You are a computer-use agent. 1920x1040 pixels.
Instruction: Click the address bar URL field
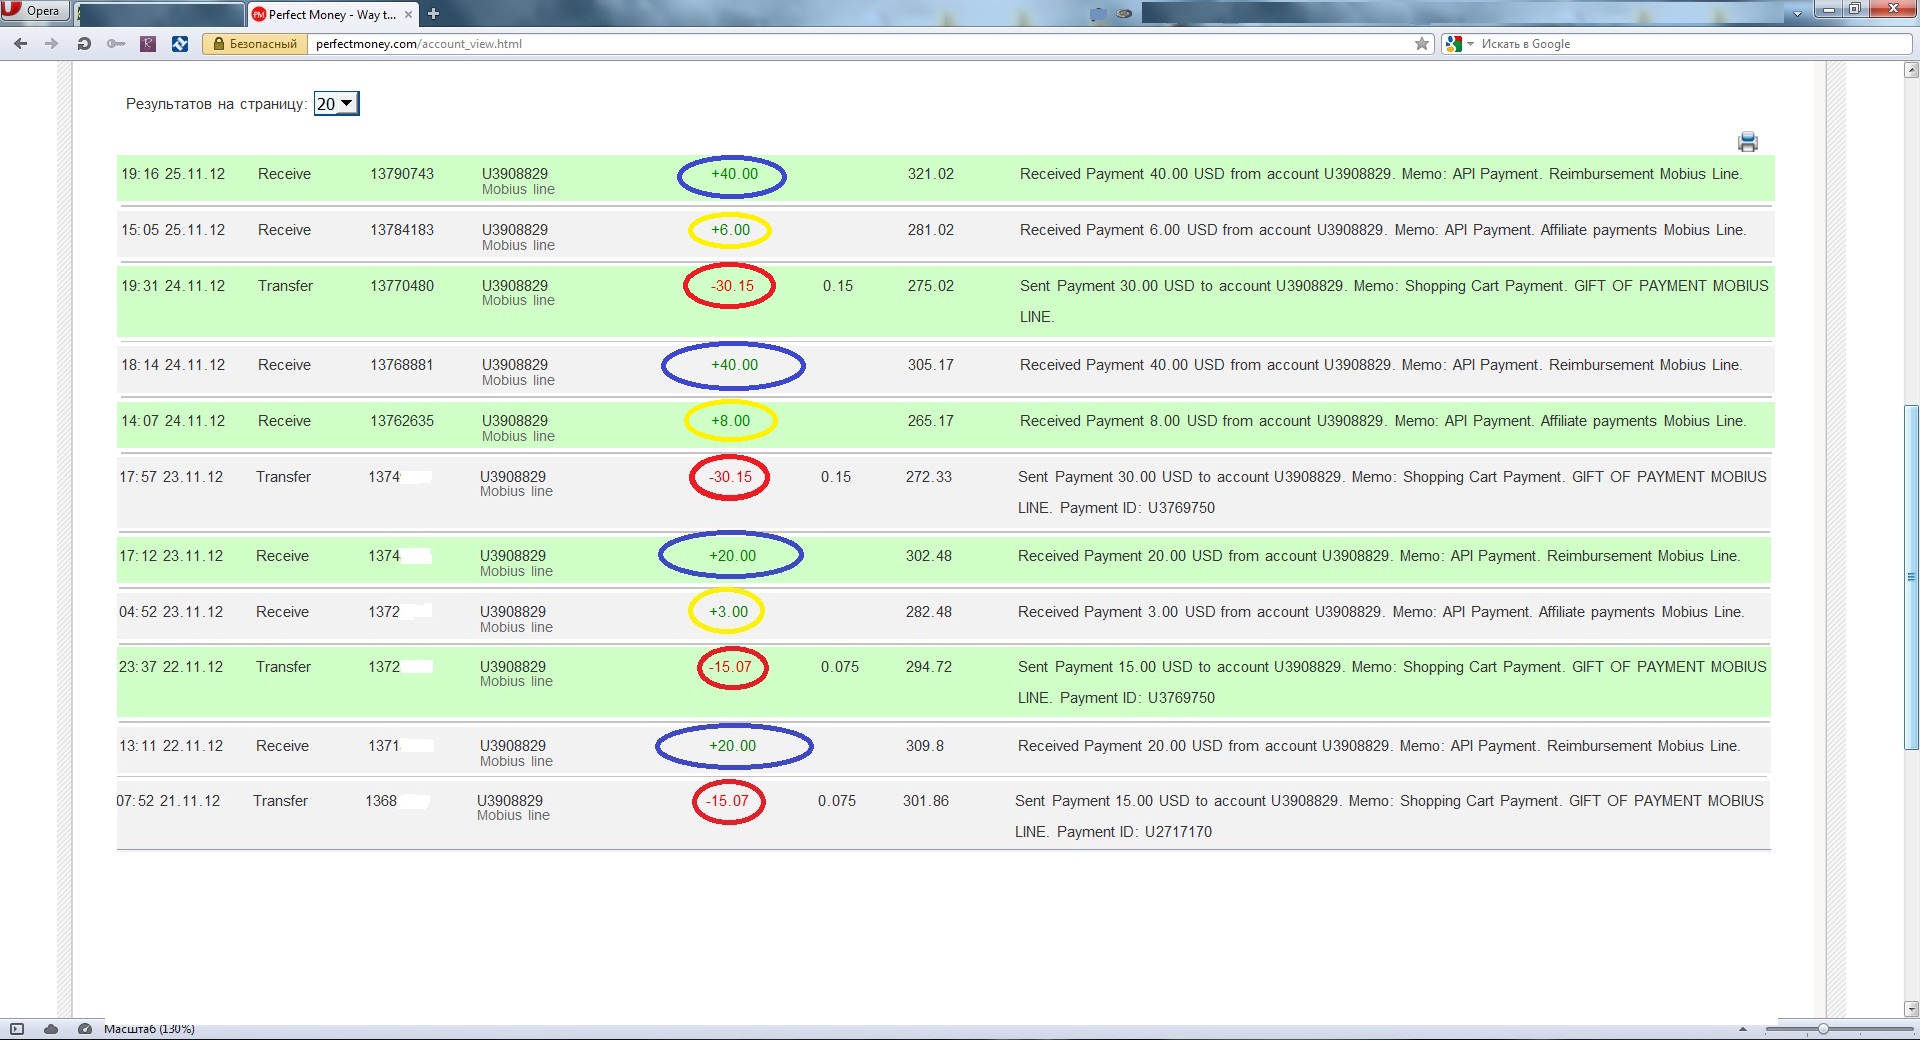click(860, 44)
